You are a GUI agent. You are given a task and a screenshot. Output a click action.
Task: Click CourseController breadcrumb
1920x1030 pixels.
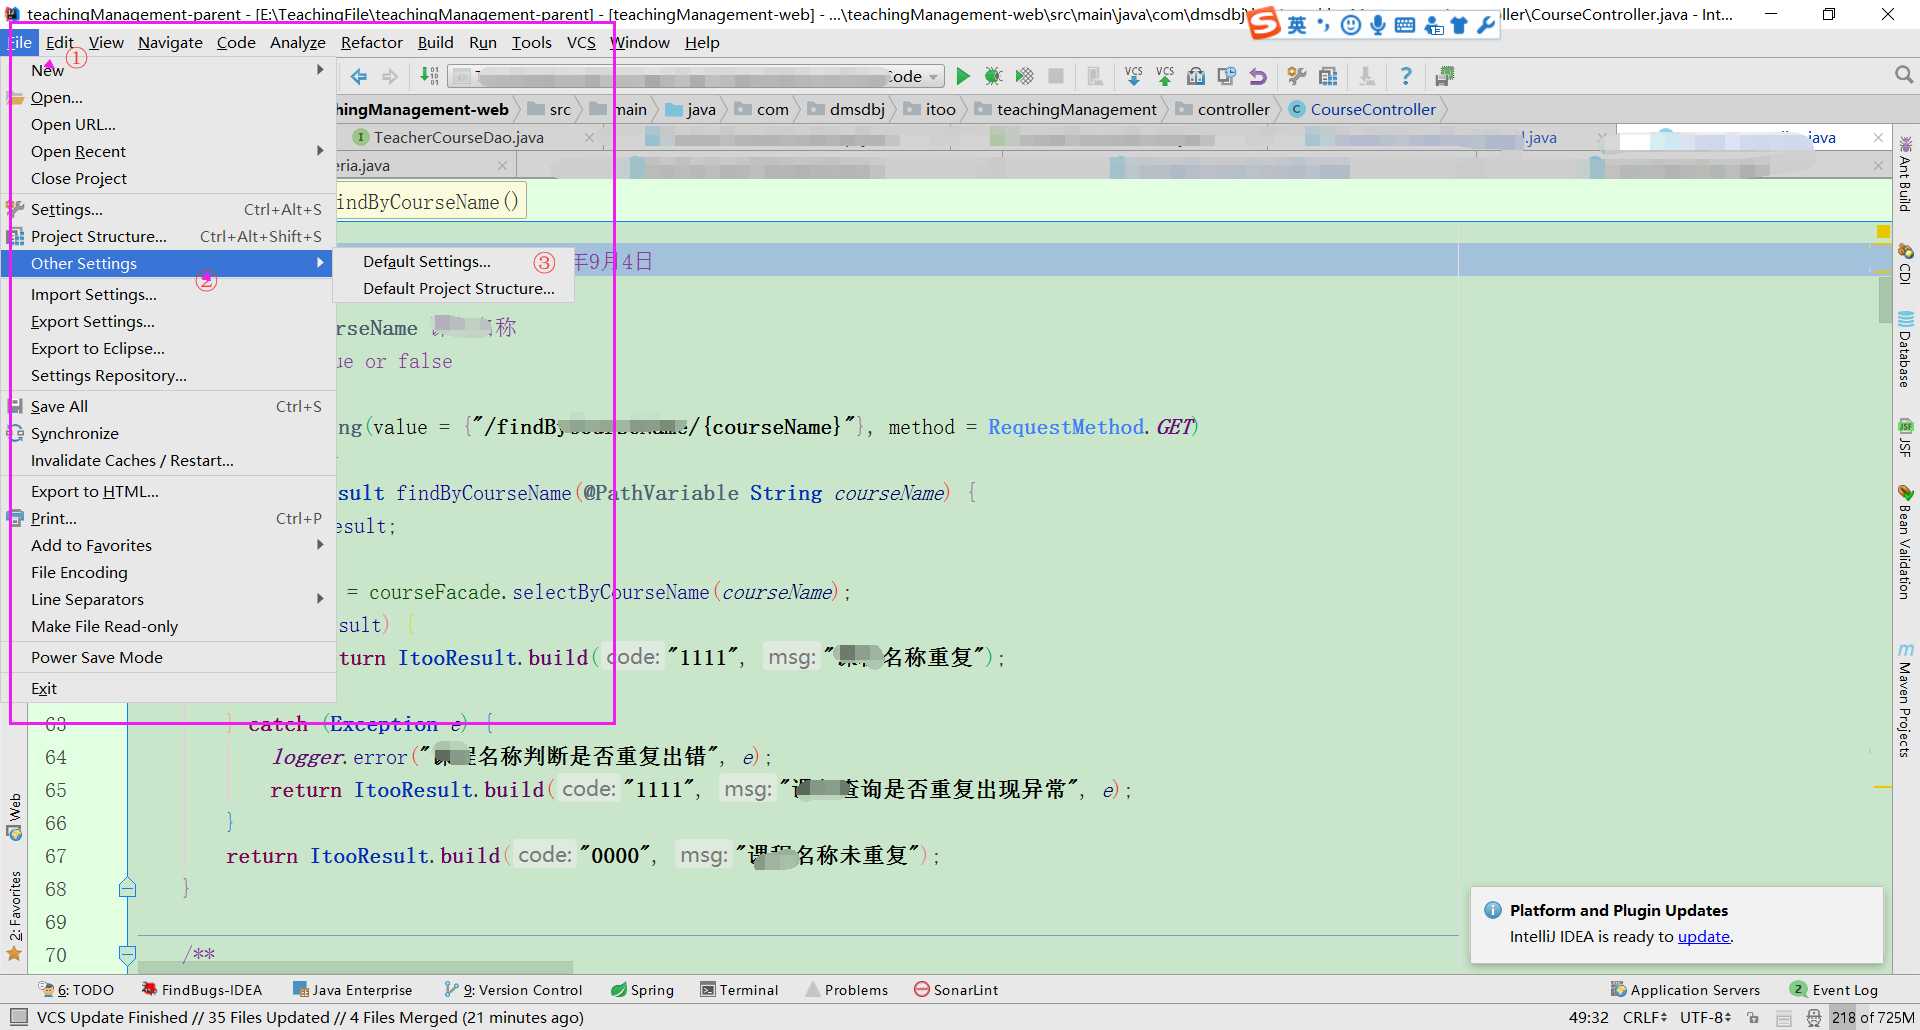(x=1362, y=109)
